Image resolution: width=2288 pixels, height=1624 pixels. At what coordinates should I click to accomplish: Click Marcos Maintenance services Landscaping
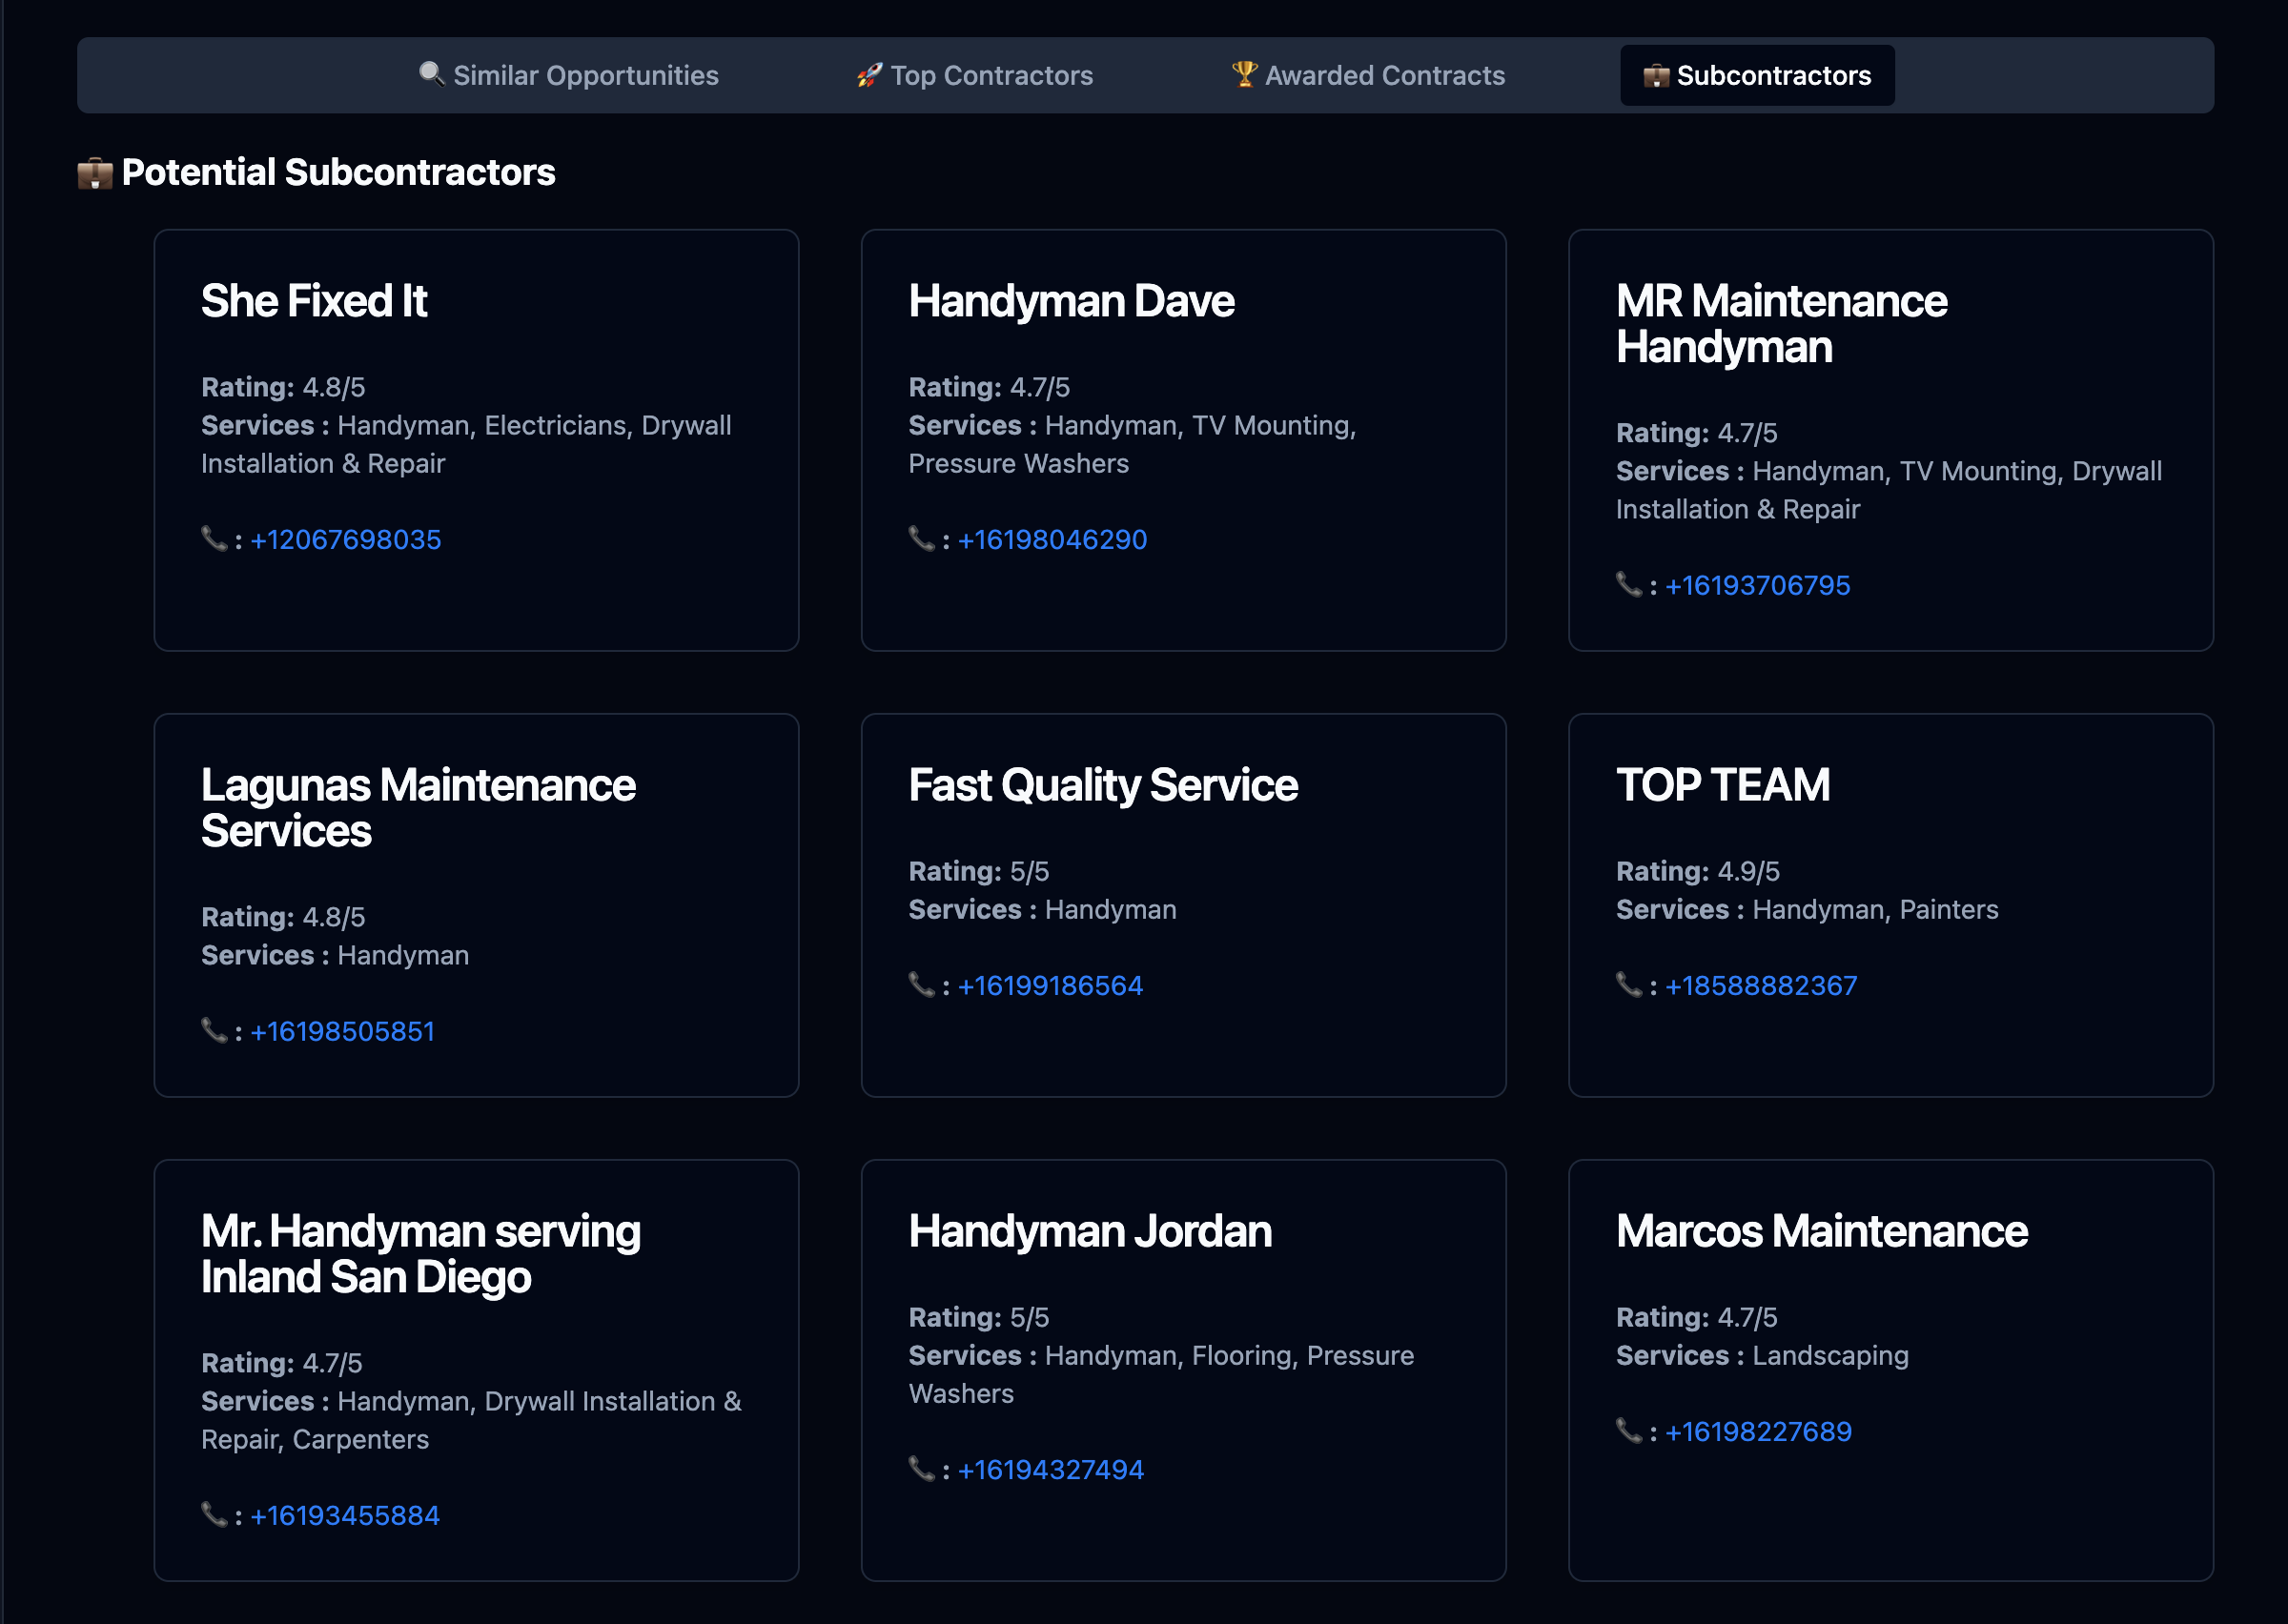coord(1762,1355)
